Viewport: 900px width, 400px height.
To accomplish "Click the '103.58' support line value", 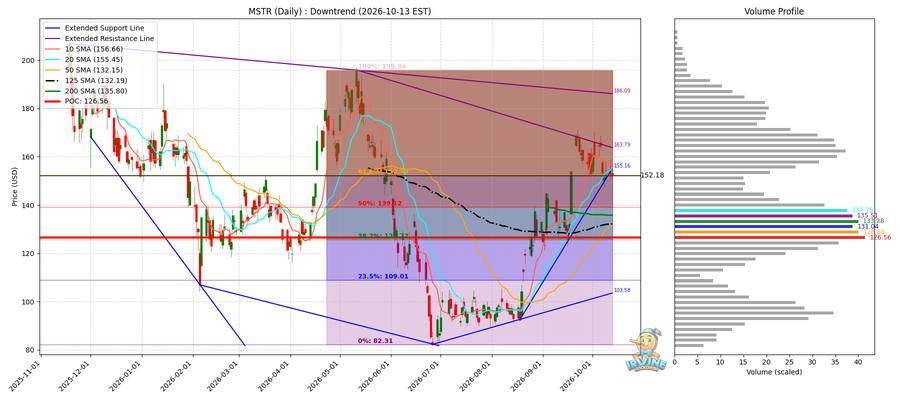I will (x=622, y=290).
